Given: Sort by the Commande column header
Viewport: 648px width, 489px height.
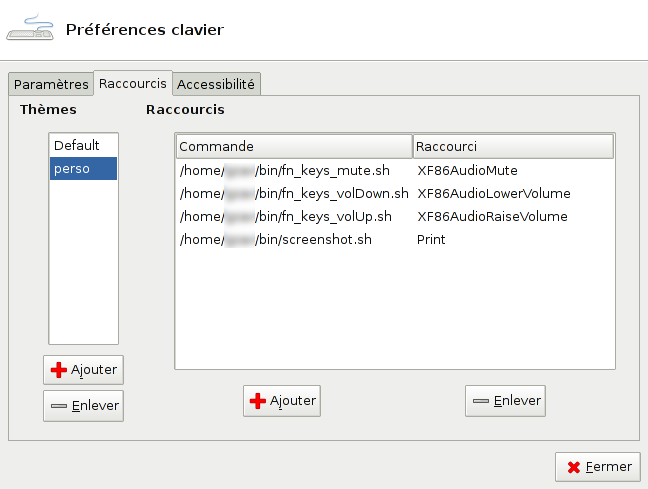Looking at the screenshot, I should point(295,146).
